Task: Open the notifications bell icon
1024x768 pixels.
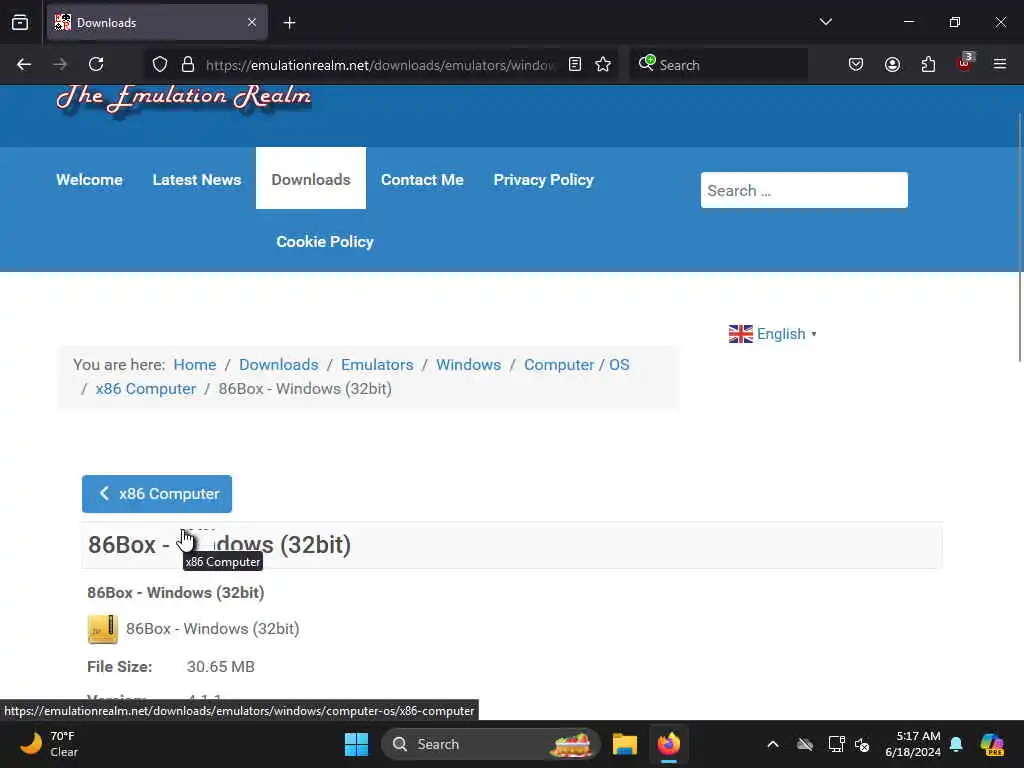Action: click(956, 744)
